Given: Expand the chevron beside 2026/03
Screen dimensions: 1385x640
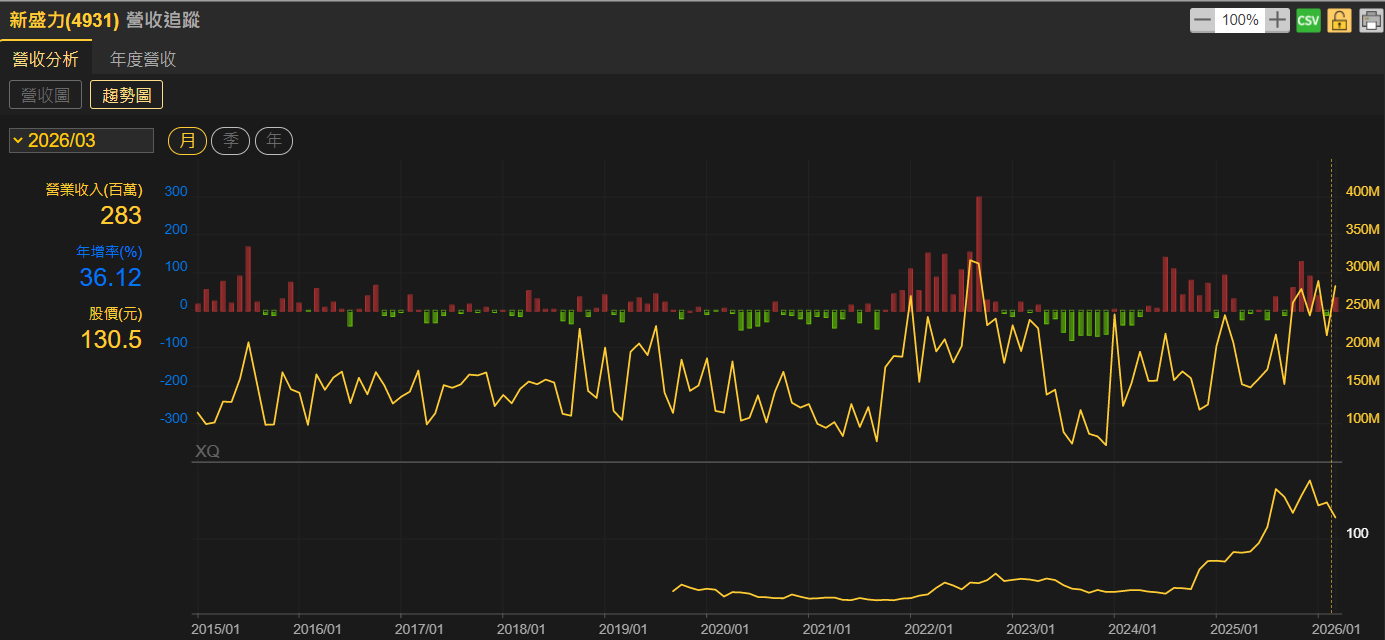Looking at the screenshot, I should pyautogui.click(x=18, y=140).
